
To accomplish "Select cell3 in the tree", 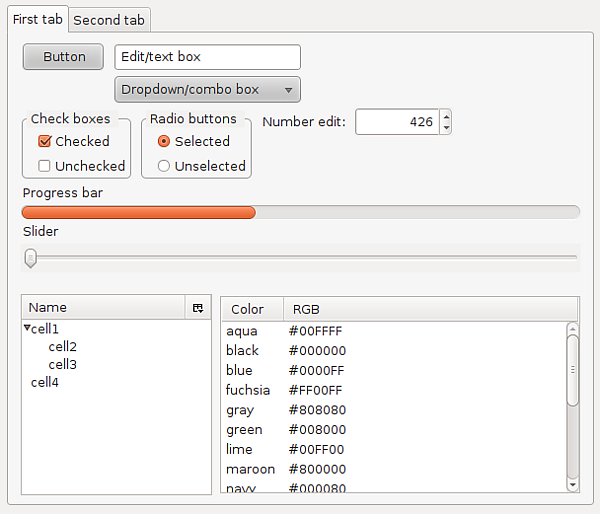I will pyautogui.click(x=63, y=365).
